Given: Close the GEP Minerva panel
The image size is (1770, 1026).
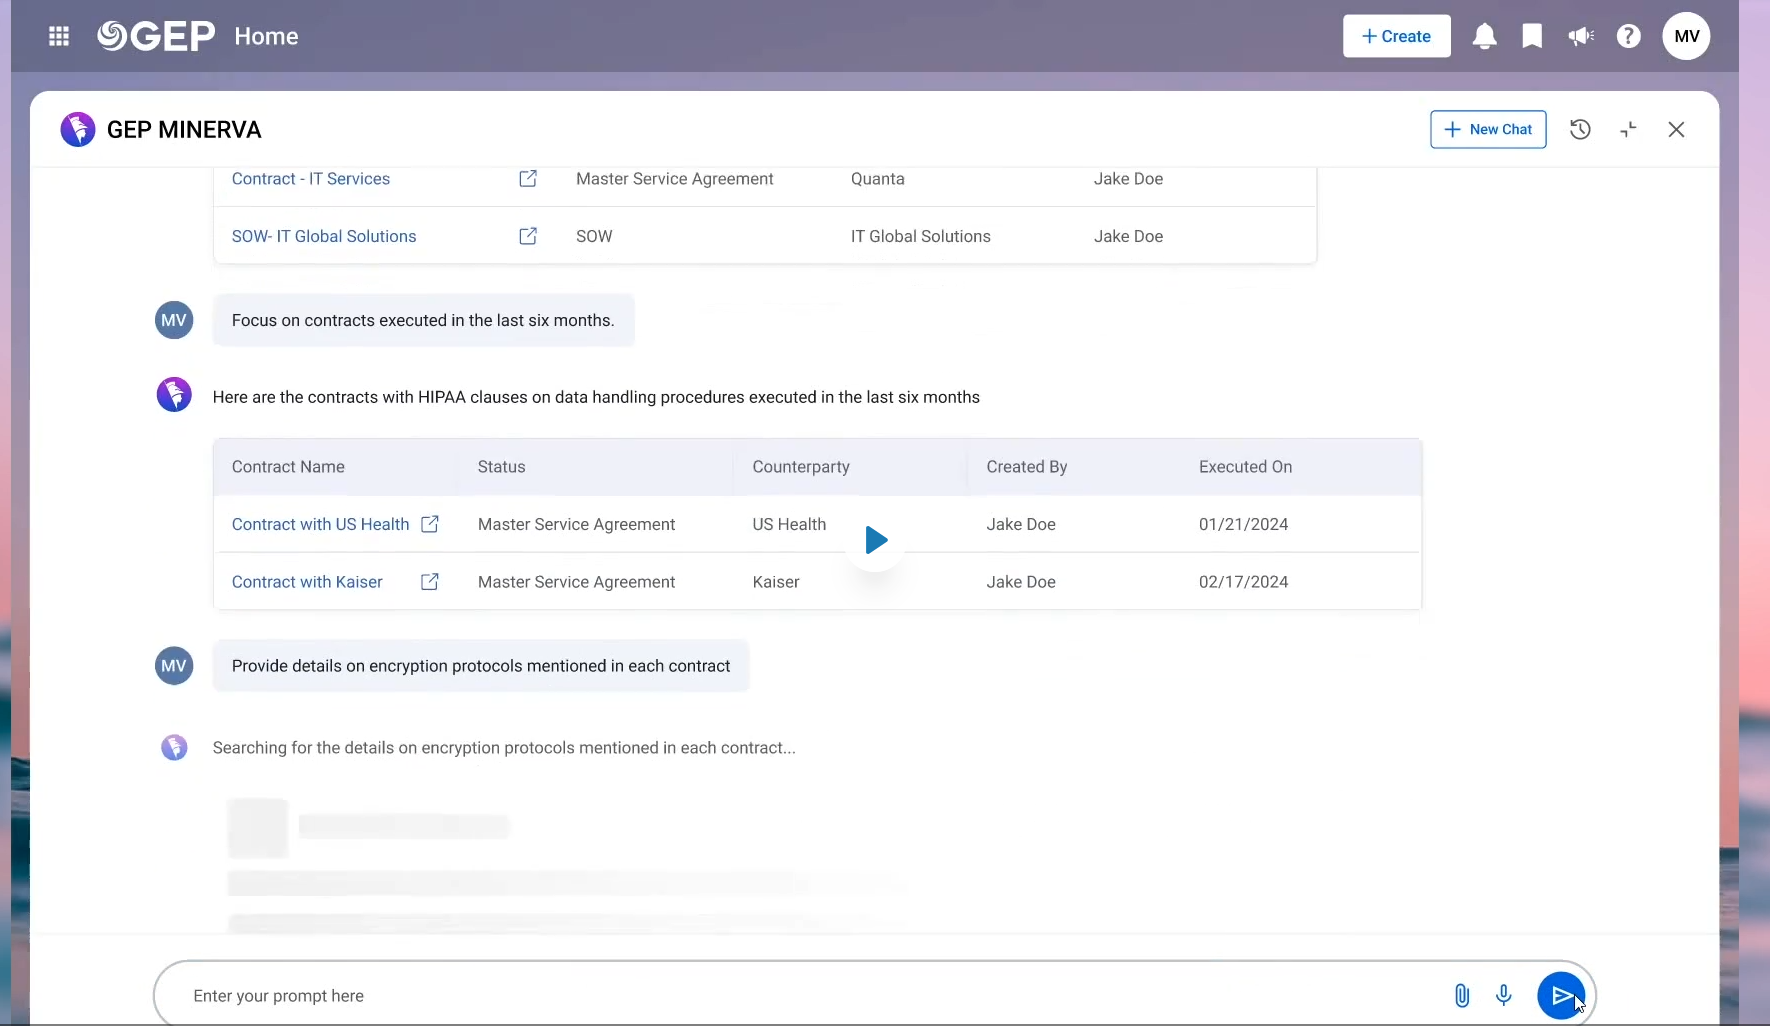Looking at the screenshot, I should point(1676,130).
